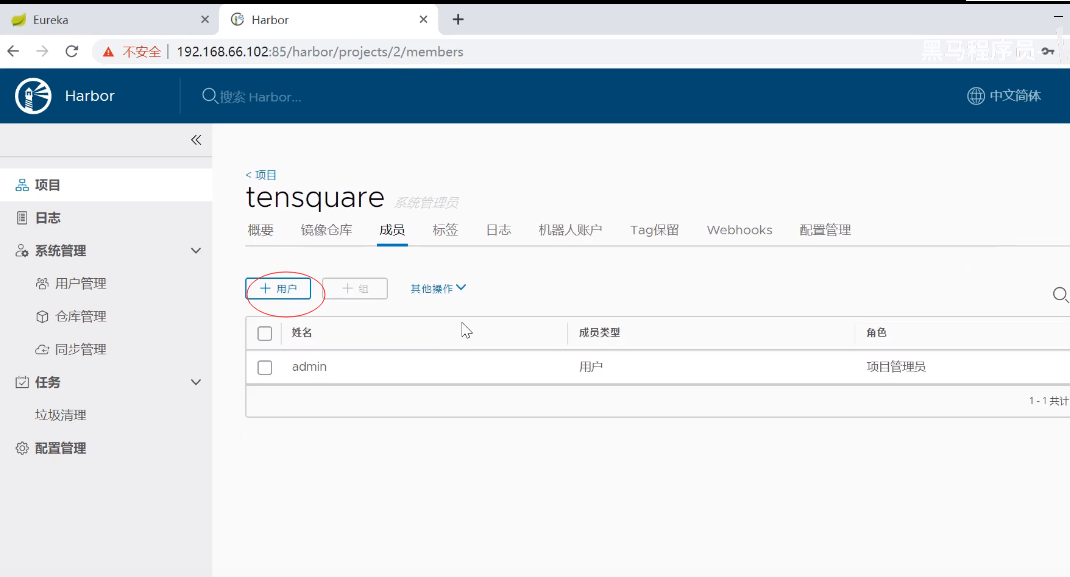The height and width of the screenshot is (577, 1070).
Task: Click the 搜索 Harbor search field
Action: pos(260,97)
